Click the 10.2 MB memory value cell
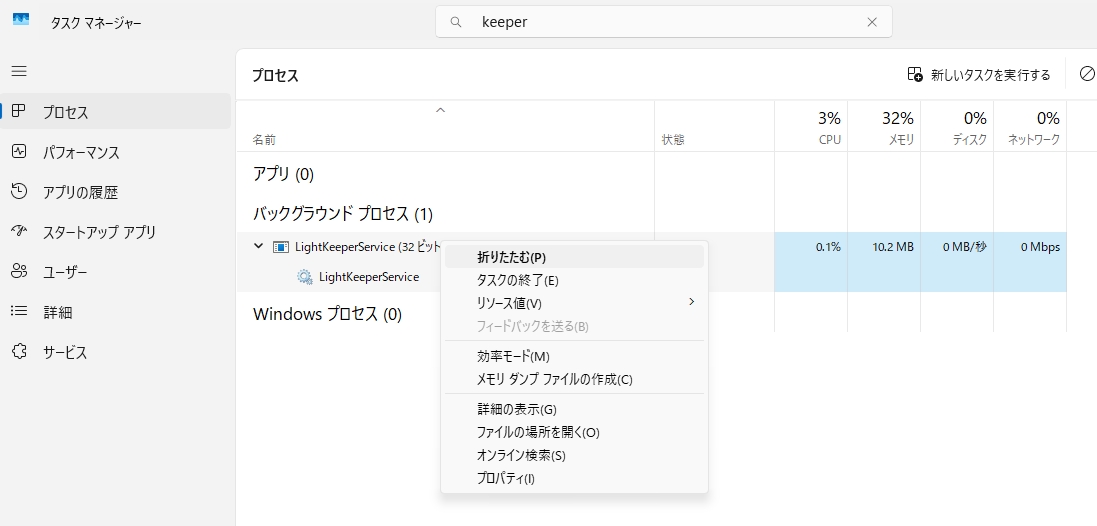The width and height of the screenshot is (1097, 526). pyautogui.click(x=884, y=247)
